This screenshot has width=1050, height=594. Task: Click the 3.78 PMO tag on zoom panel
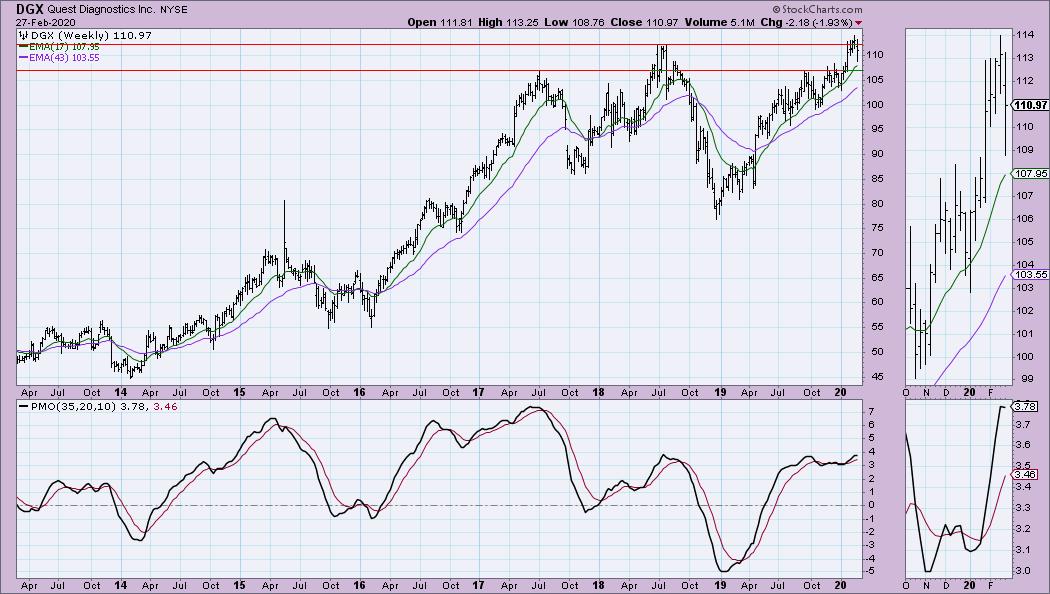click(x=1025, y=406)
